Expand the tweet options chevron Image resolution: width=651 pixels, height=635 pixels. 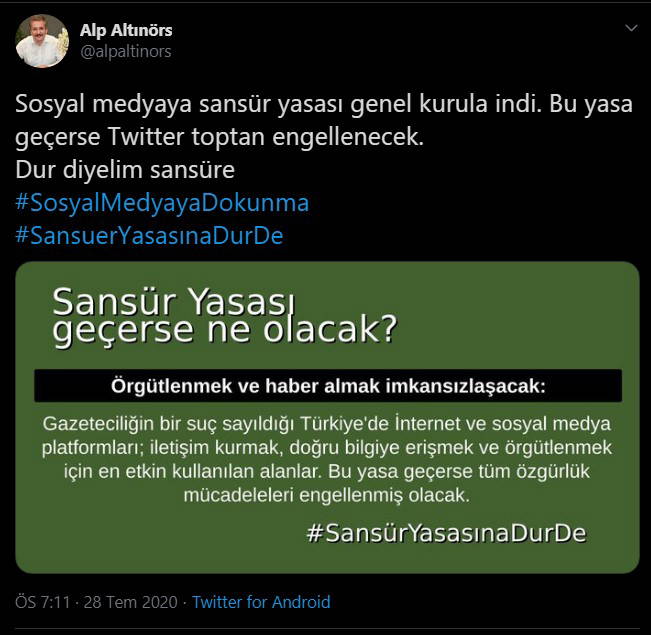tap(631, 28)
